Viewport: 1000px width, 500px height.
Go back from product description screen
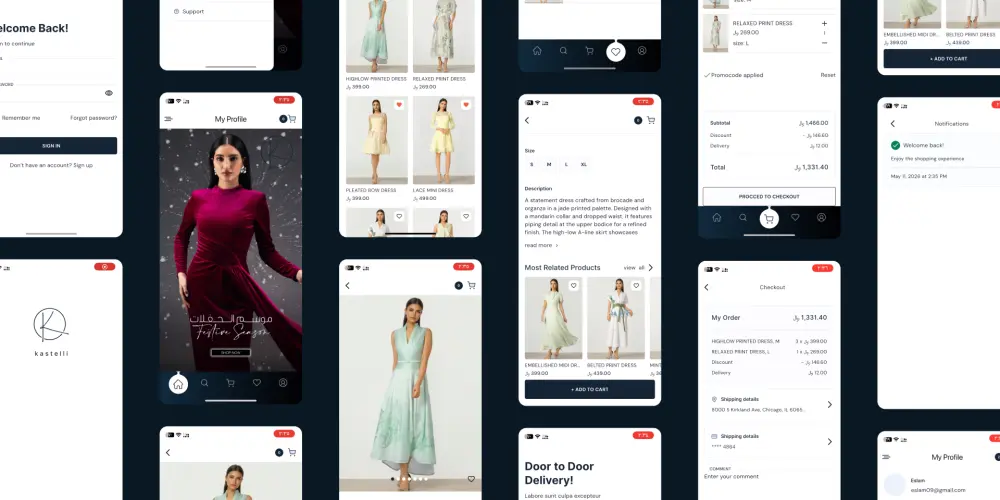tap(527, 120)
